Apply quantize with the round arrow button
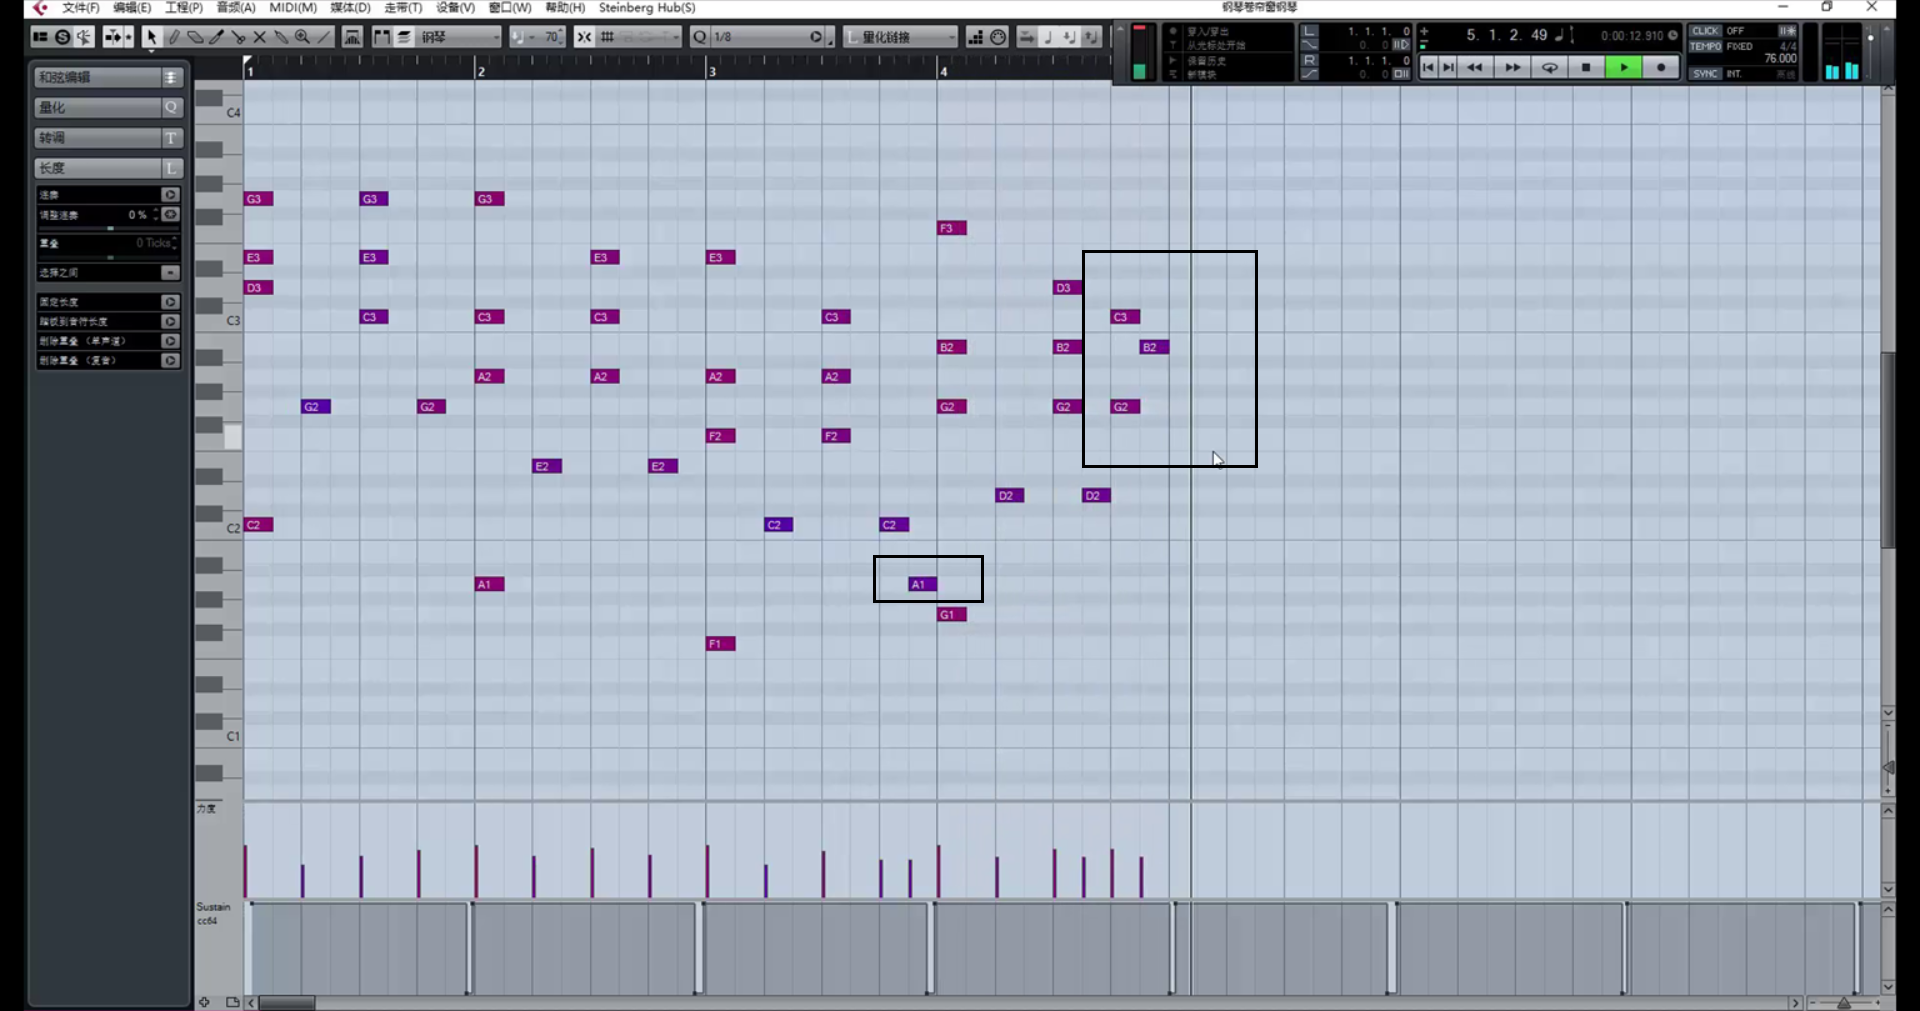This screenshot has width=1920, height=1011. tap(816, 37)
